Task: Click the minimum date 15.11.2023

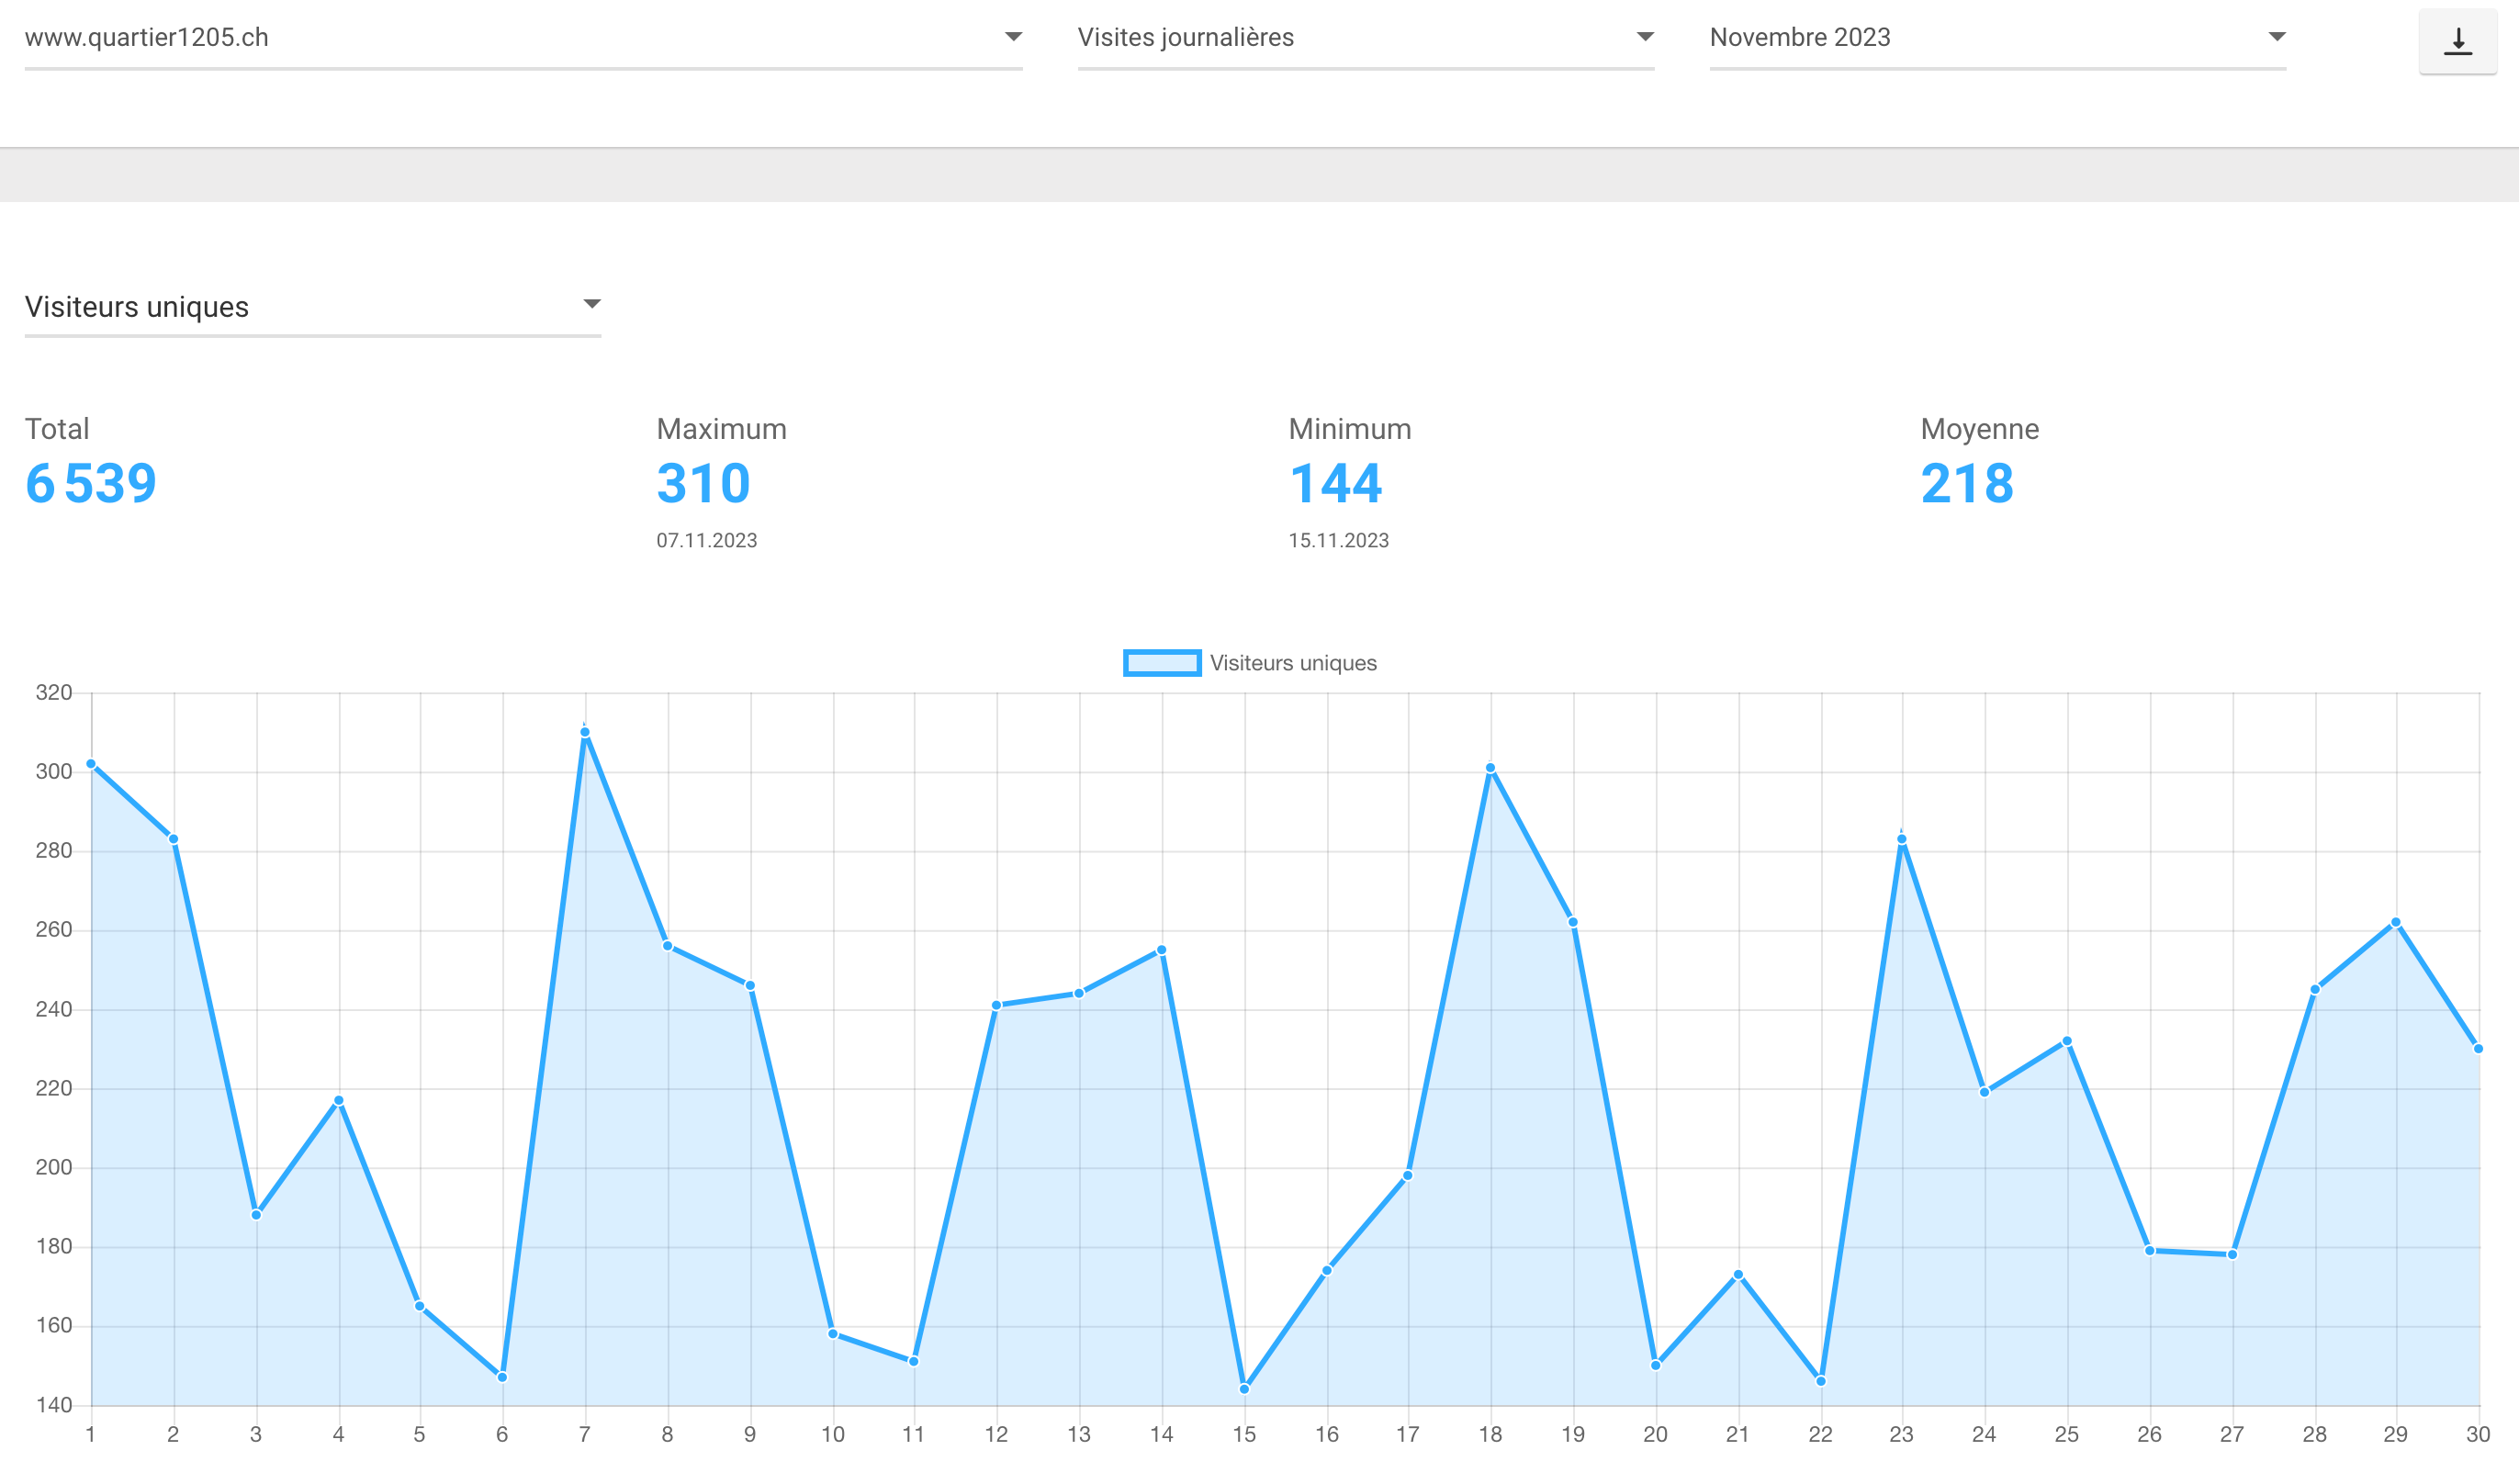Action: click(x=1338, y=541)
